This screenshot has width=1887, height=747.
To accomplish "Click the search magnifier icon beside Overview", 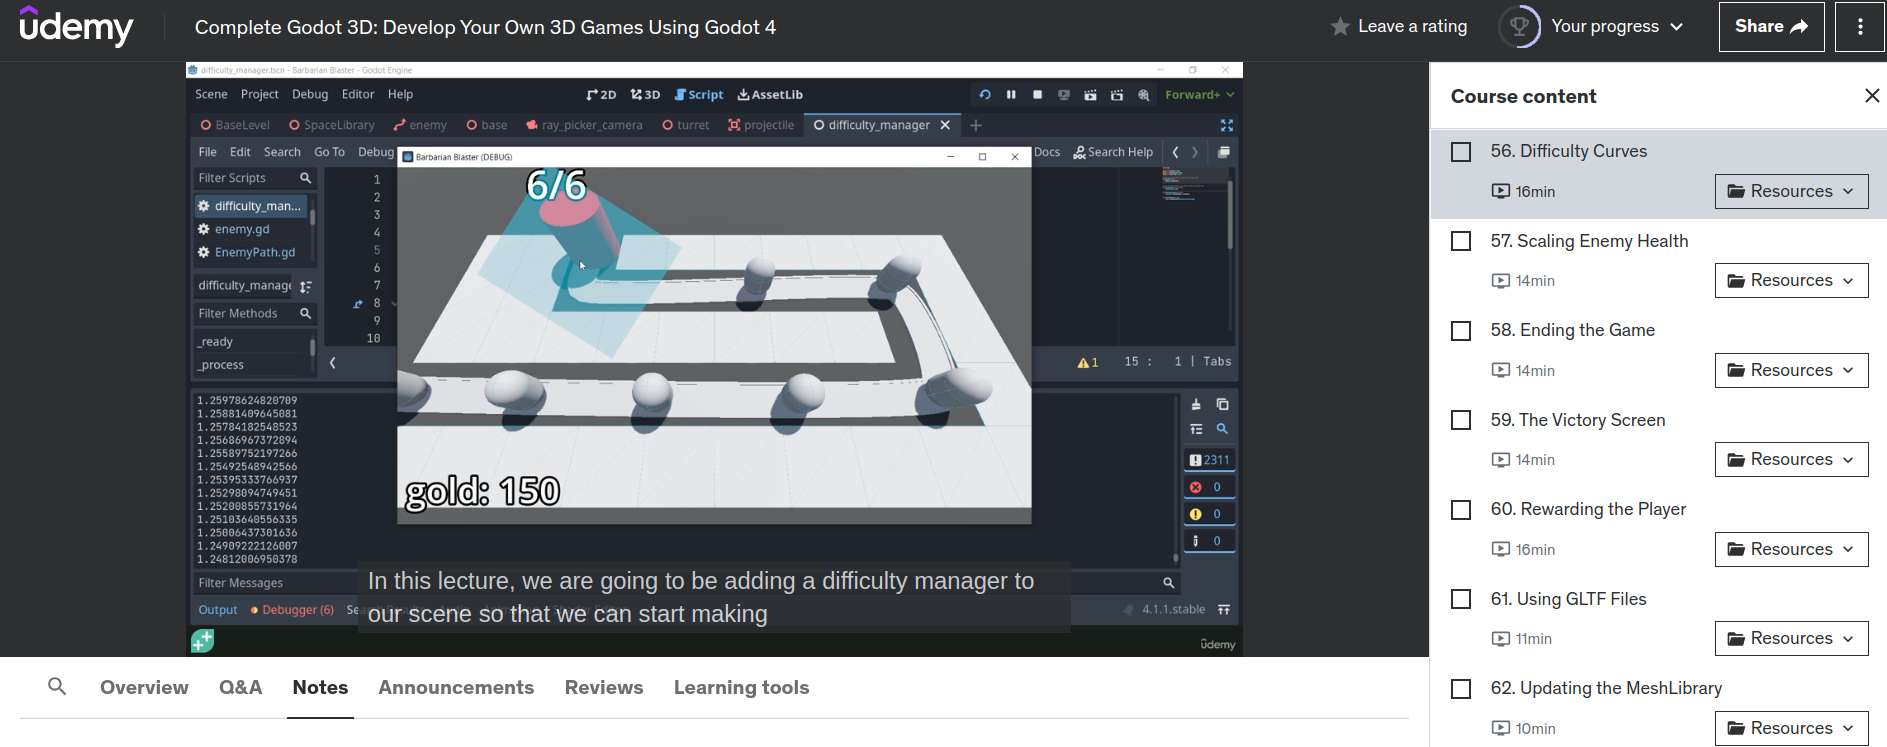I will [x=57, y=687].
